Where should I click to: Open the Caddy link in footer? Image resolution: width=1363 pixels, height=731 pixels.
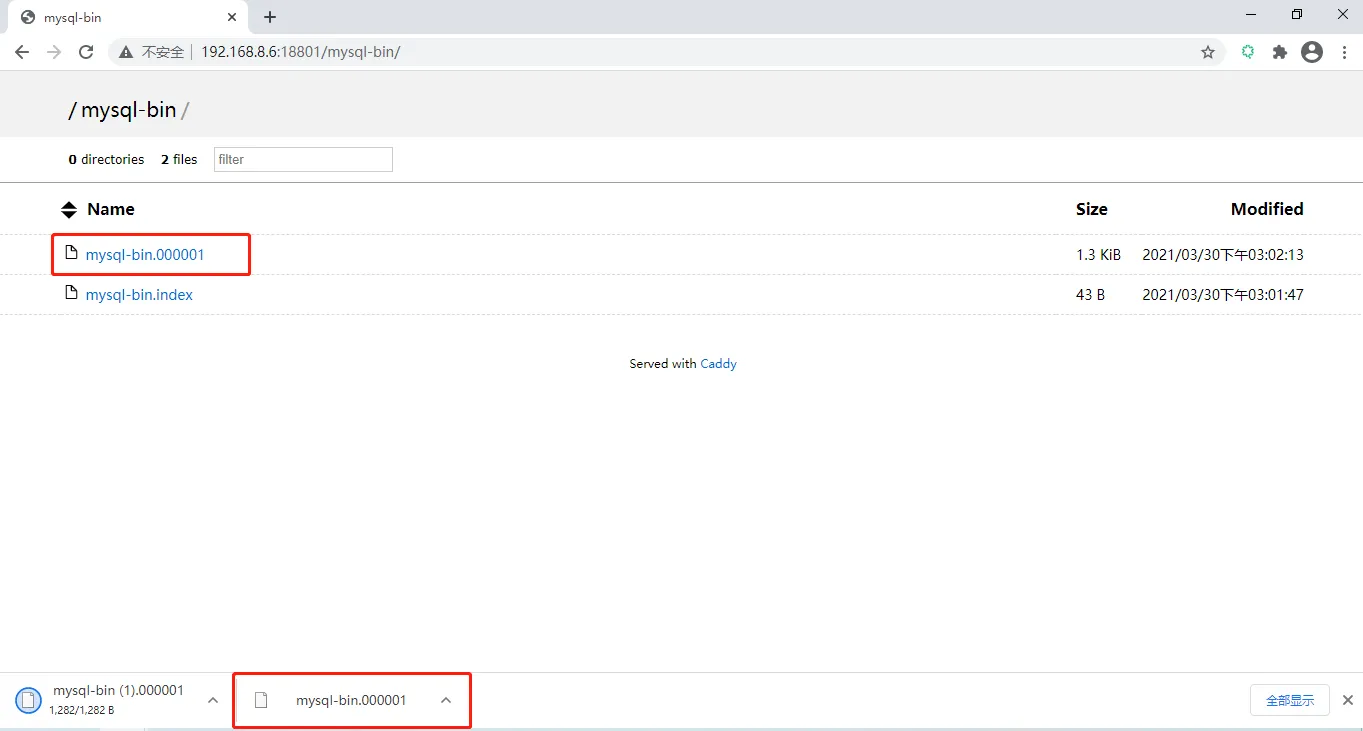click(x=718, y=364)
